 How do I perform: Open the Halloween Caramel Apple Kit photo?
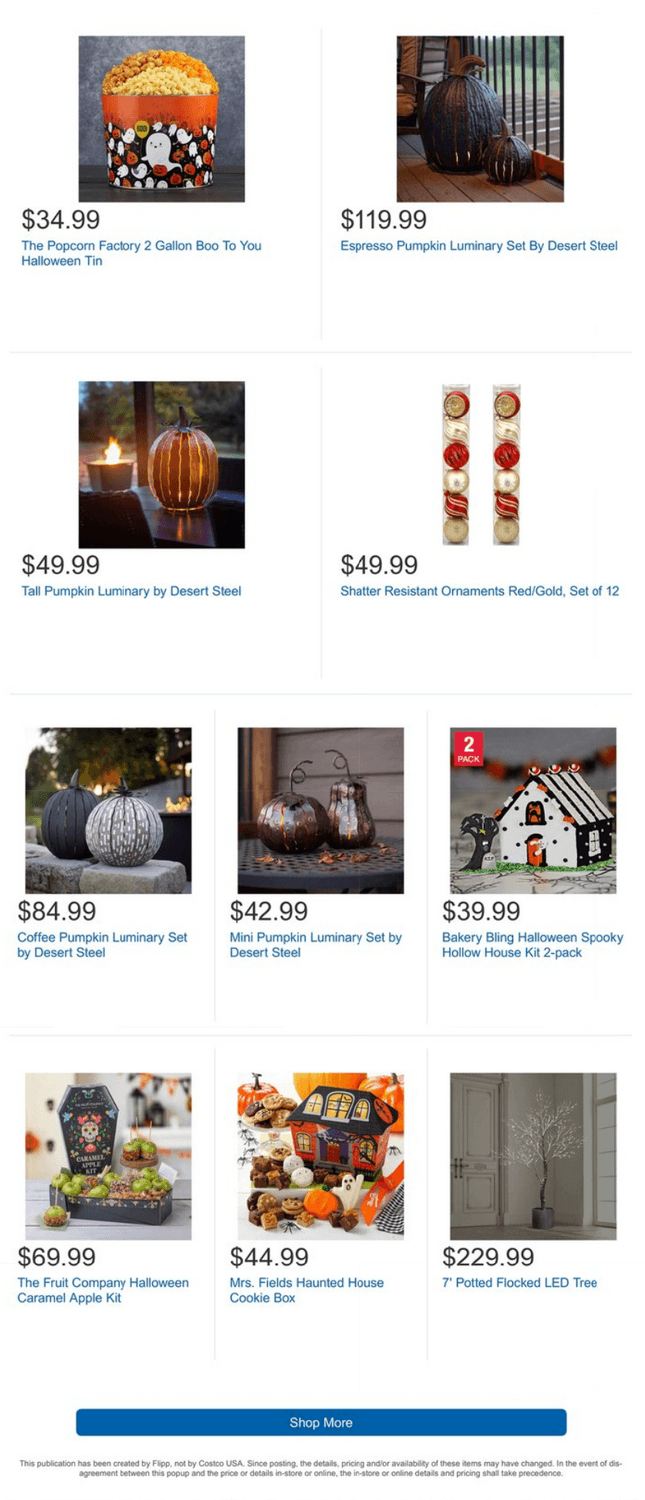coord(108,1156)
